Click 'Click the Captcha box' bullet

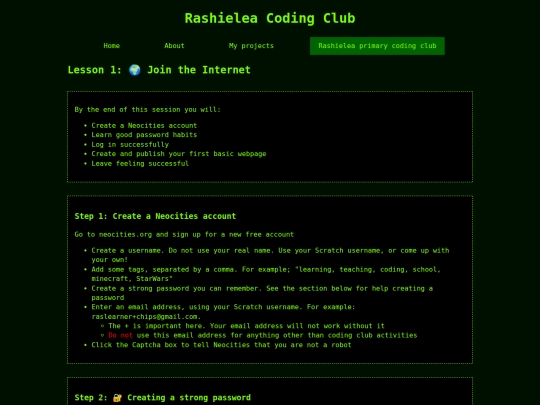pyautogui.click(x=221, y=345)
